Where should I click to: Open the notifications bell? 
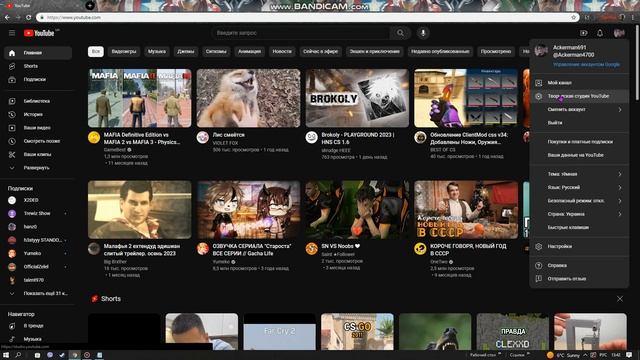[600, 33]
